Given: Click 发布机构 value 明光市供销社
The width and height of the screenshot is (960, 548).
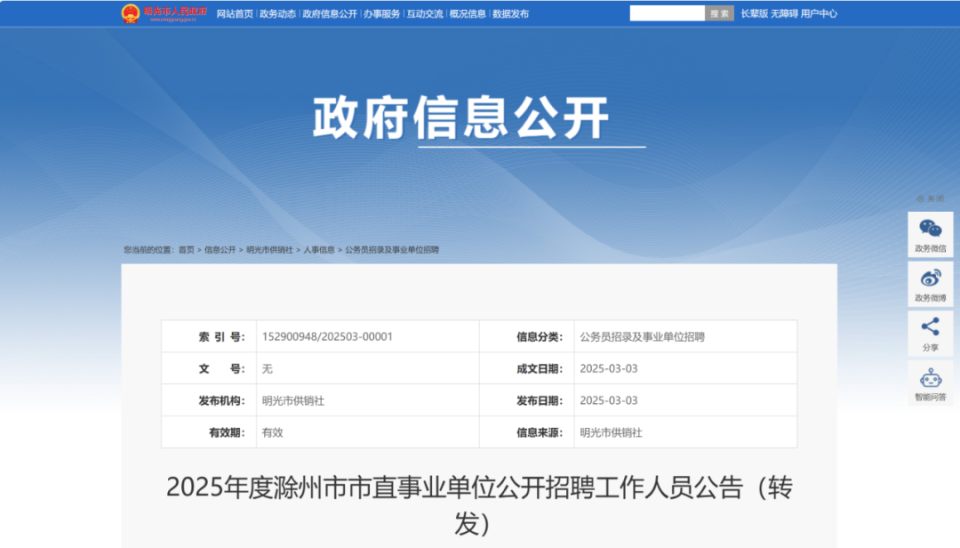Looking at the screenshot, I should [x=293, y=400].
